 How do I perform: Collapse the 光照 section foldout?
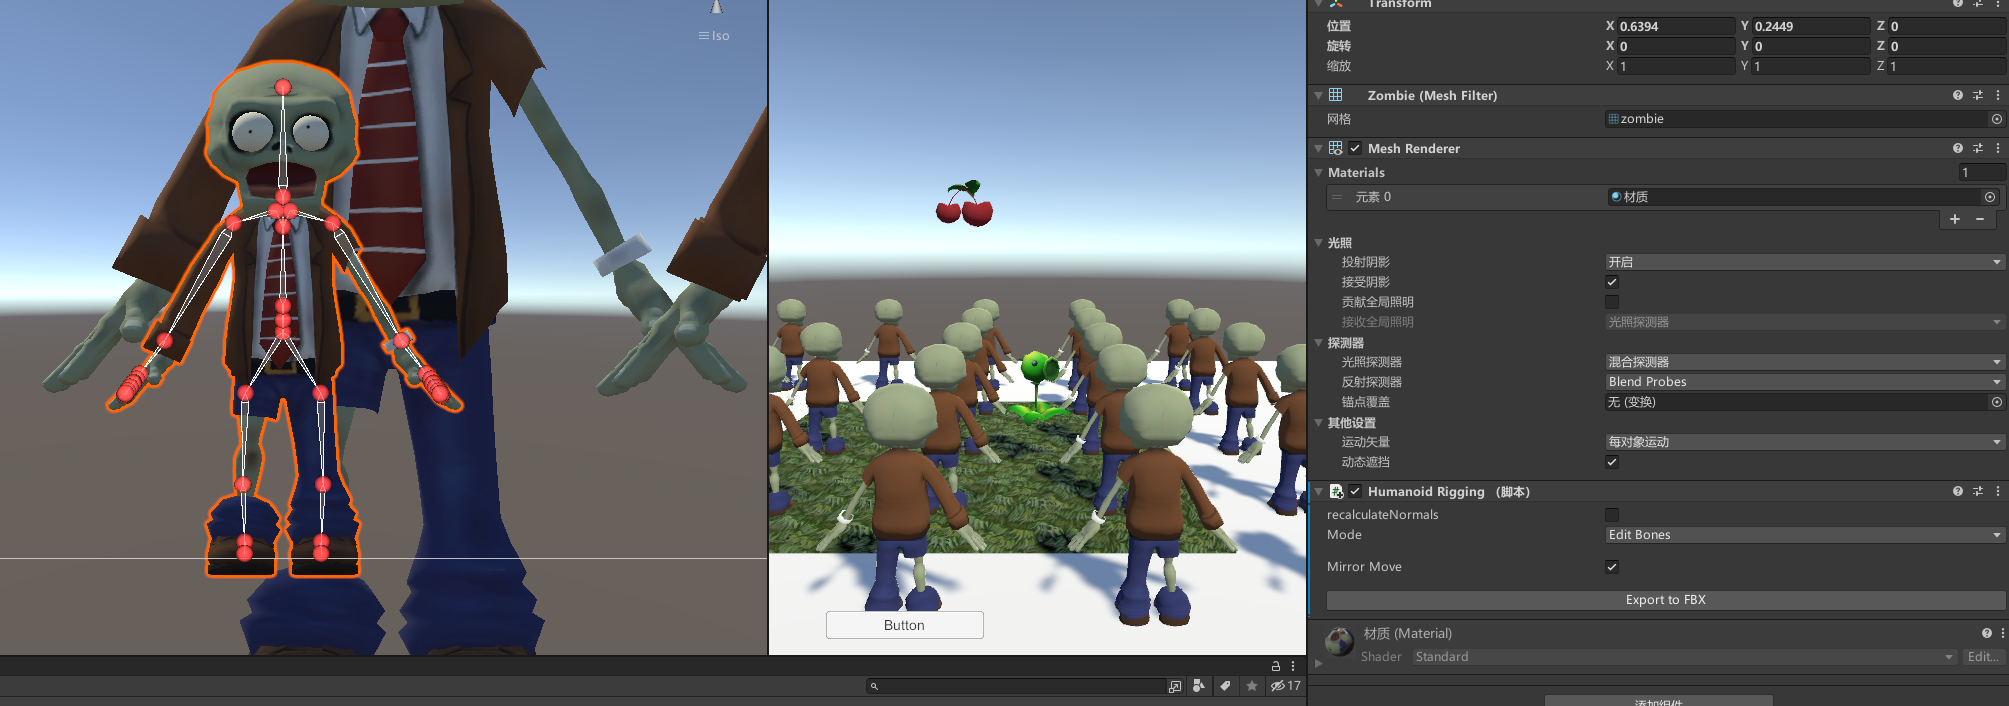[x=1319, y=243]
